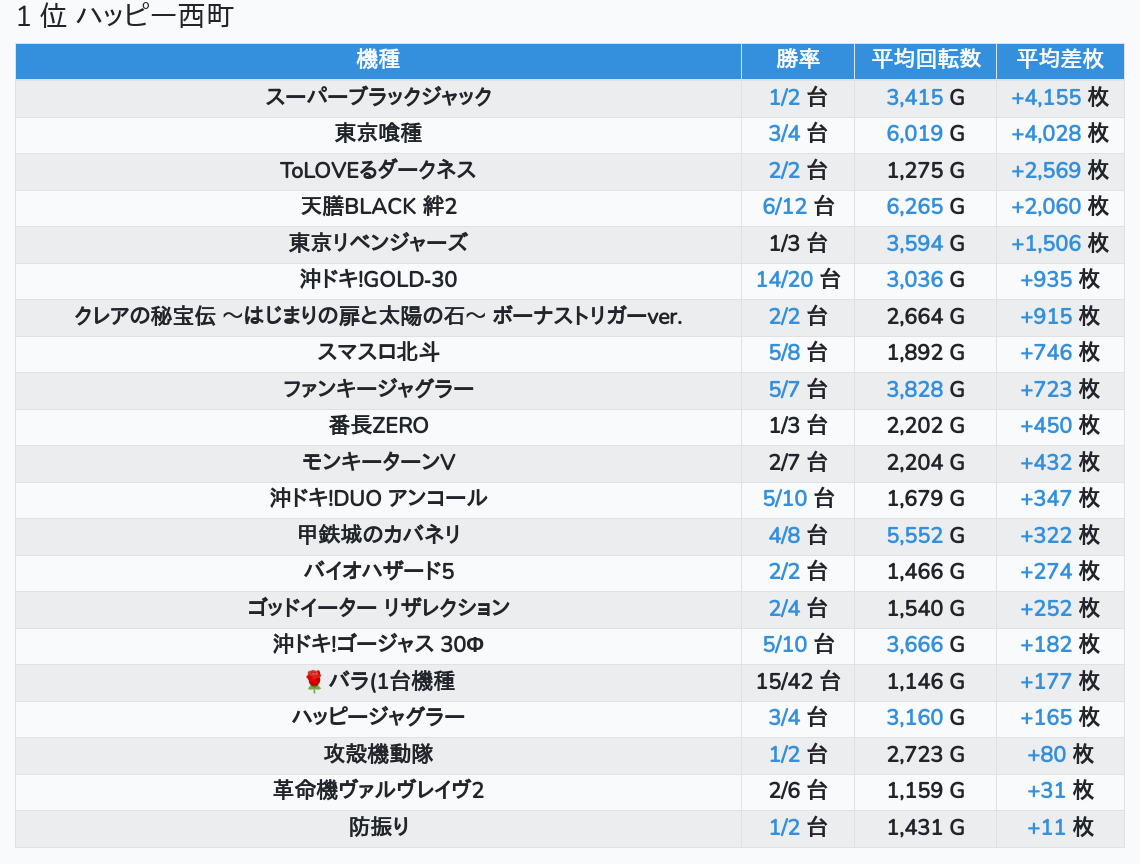The image size is (1140, 864).
Task: Select the 14/20 win rate for 沖ドキ!GOLD-30
Action: (x=784, y=280)
